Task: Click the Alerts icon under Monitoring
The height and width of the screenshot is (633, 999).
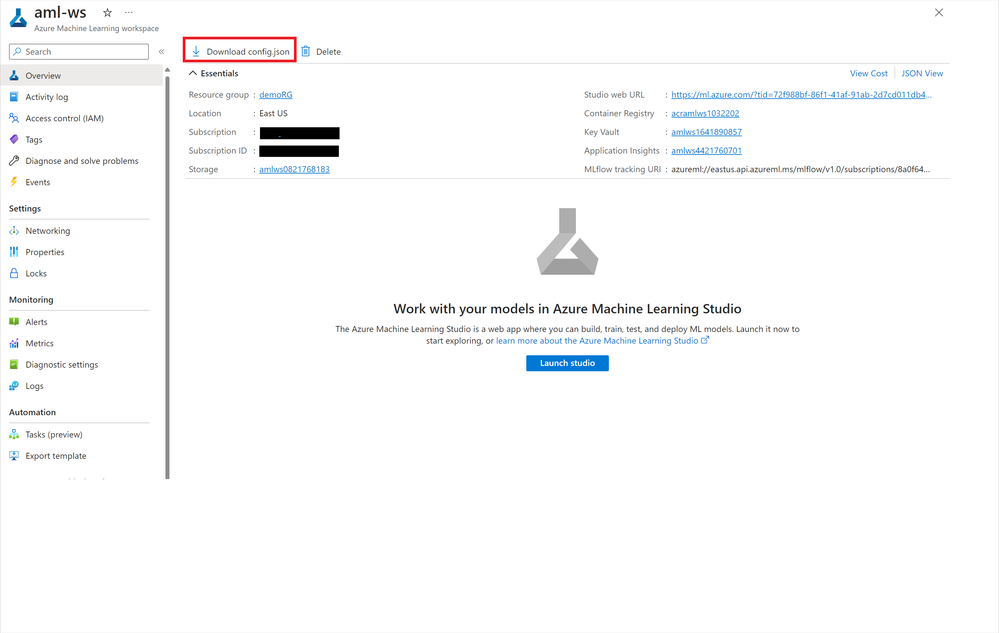Action: tap(14, 322)
